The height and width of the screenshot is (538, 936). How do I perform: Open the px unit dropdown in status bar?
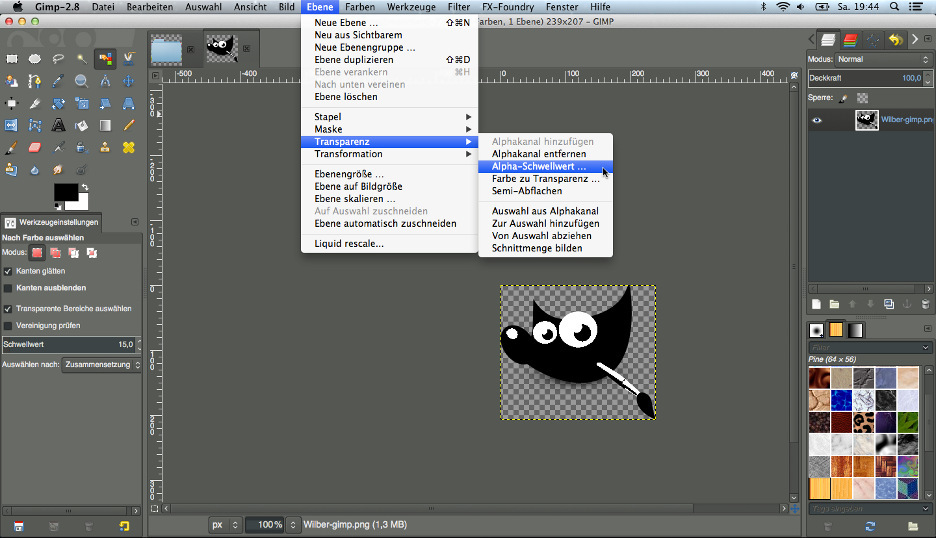tap(225, 525)
